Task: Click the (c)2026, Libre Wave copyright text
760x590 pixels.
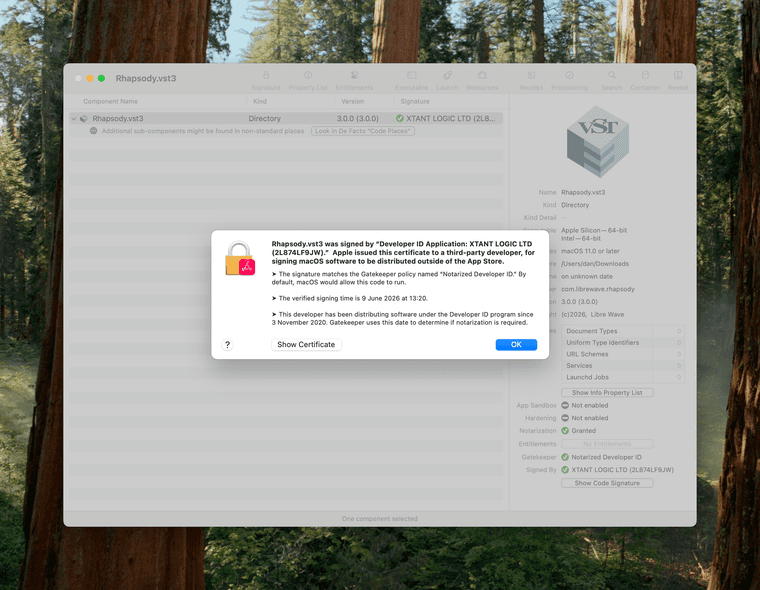Action: (592, 314)
